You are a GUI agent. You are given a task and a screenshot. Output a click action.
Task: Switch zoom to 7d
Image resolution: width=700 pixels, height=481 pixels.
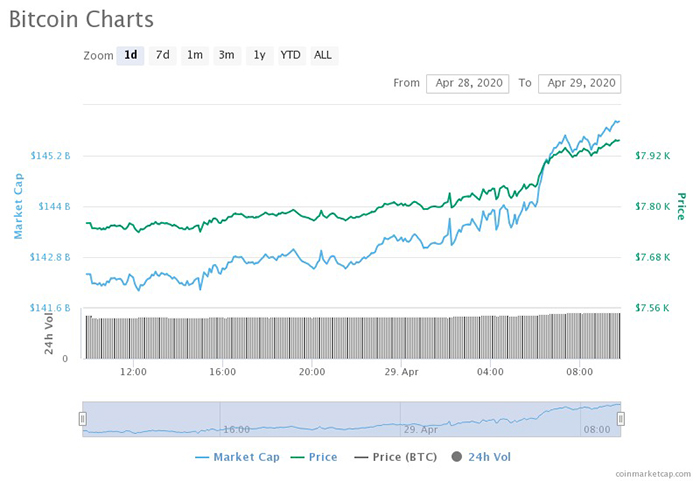162,55
